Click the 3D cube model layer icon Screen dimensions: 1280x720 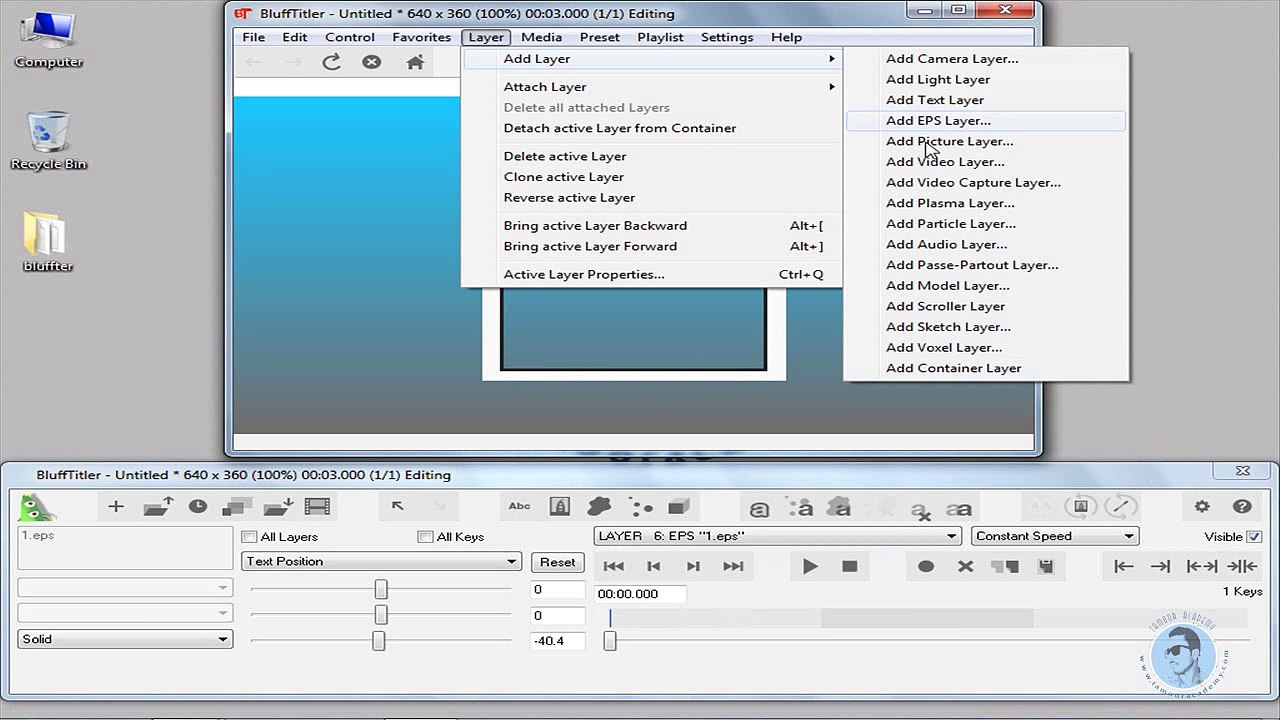679,507
